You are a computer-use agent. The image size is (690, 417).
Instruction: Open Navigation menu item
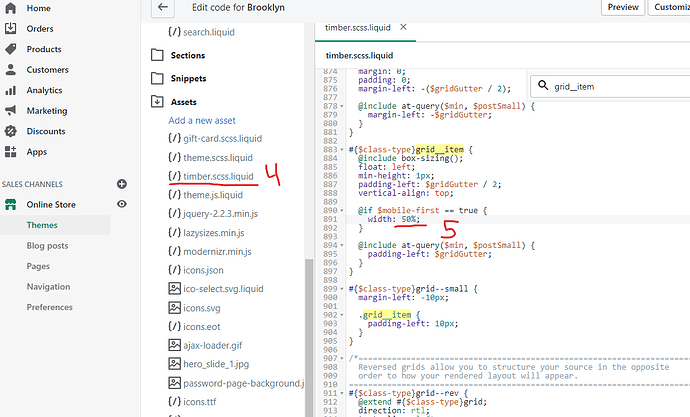point(48,287)
